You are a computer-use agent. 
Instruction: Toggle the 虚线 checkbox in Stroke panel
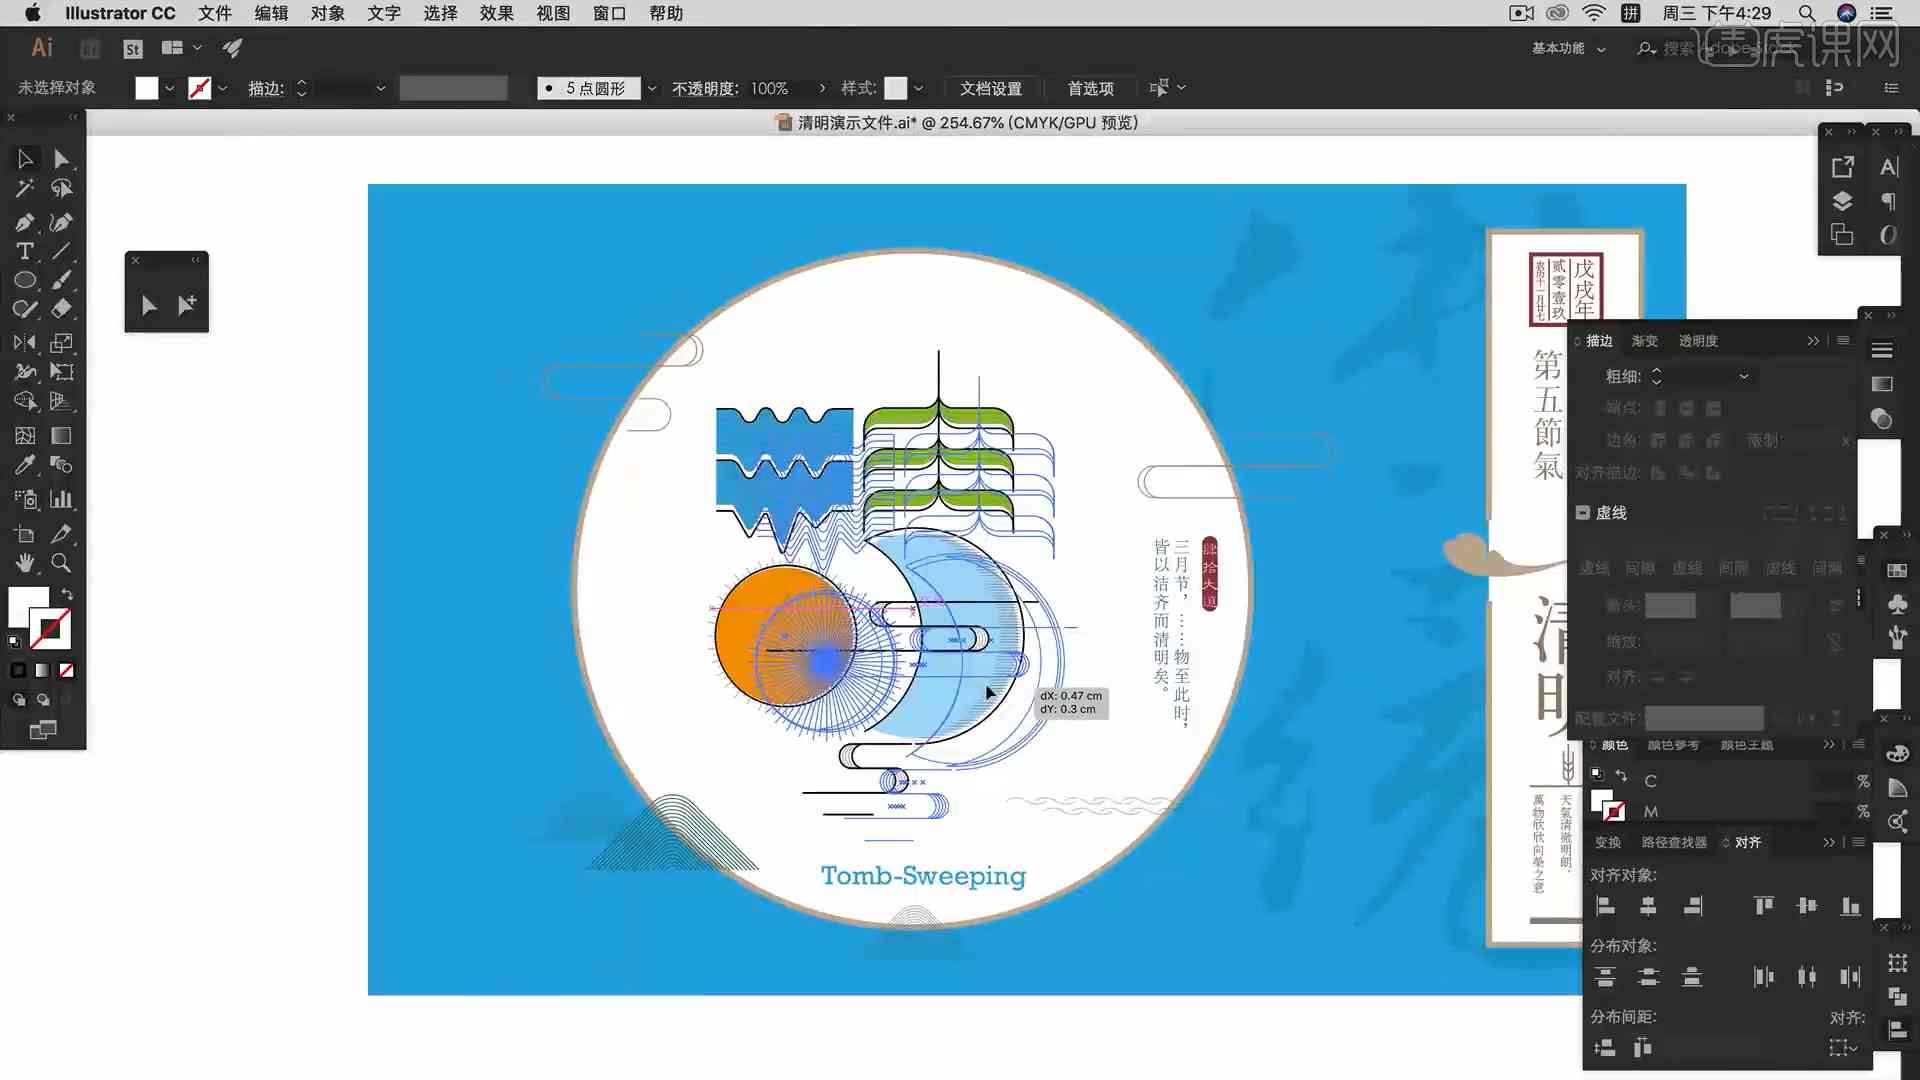1584,512
